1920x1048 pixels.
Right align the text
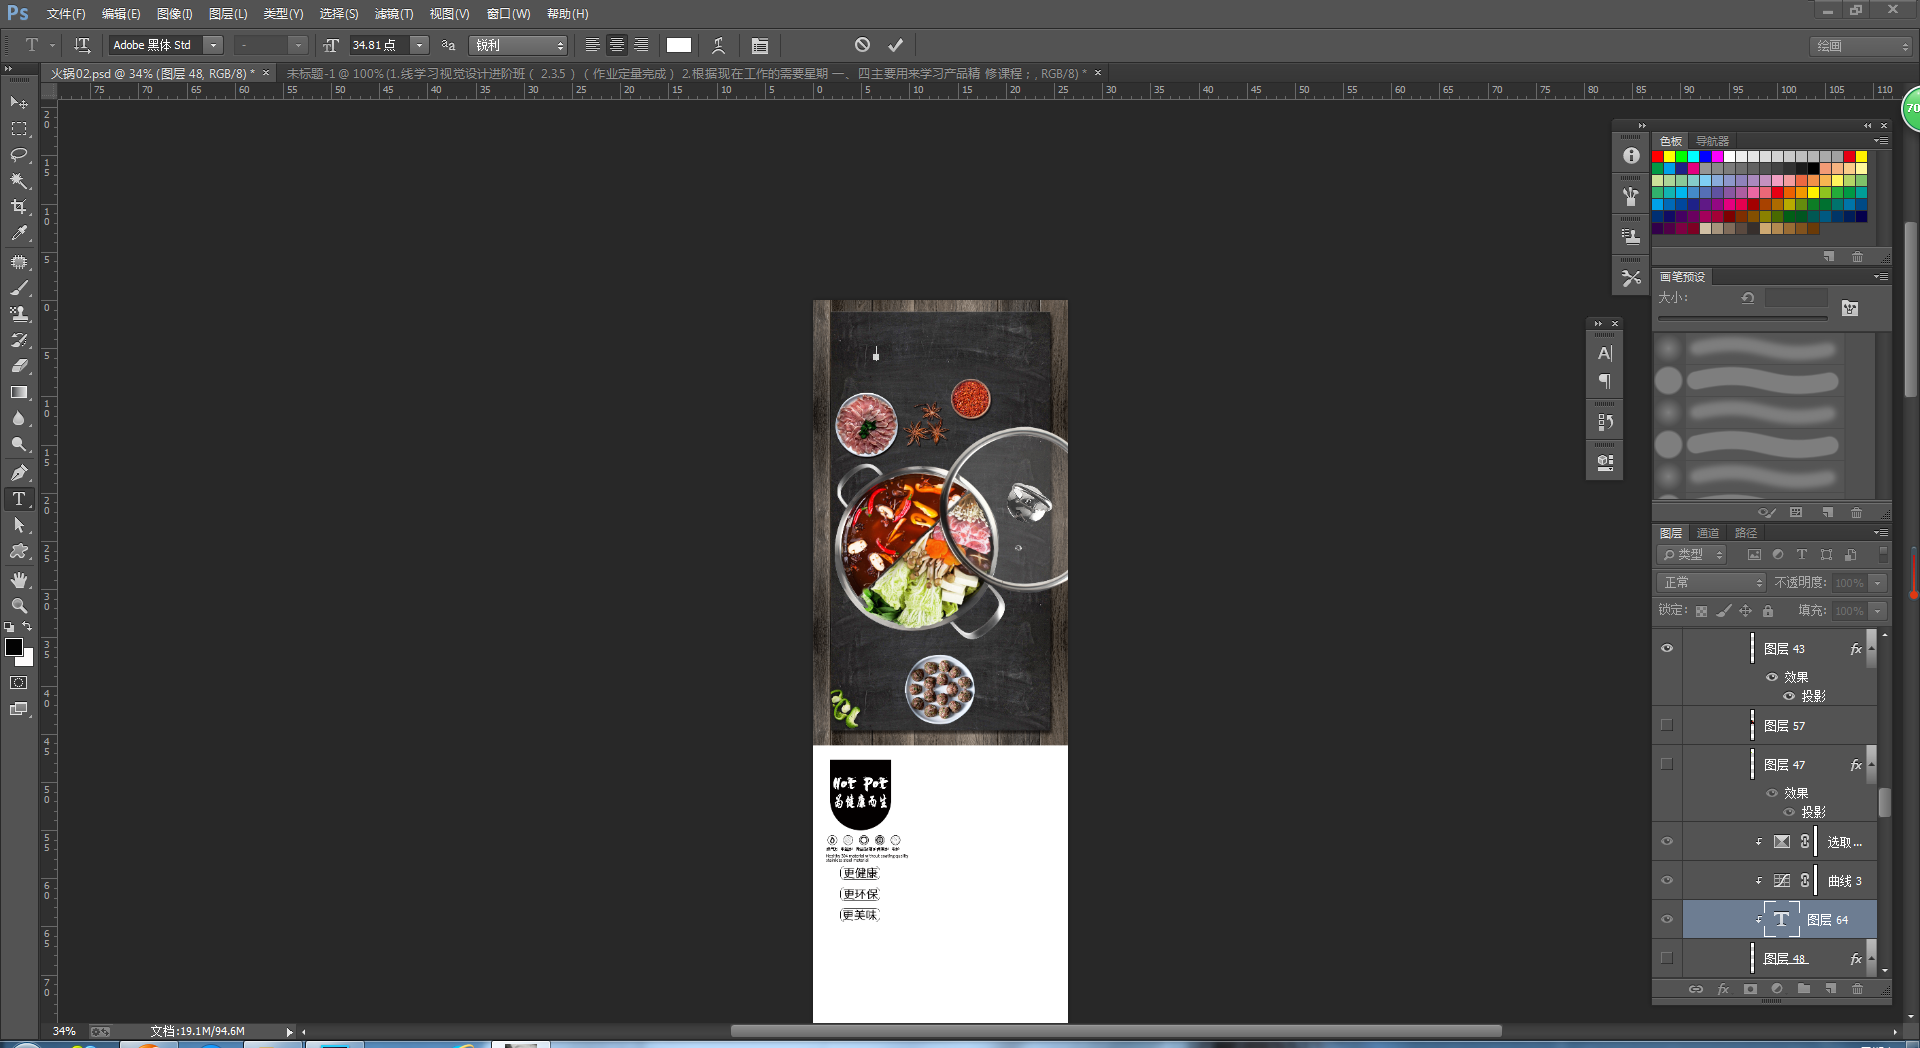[x=641, y=45]
